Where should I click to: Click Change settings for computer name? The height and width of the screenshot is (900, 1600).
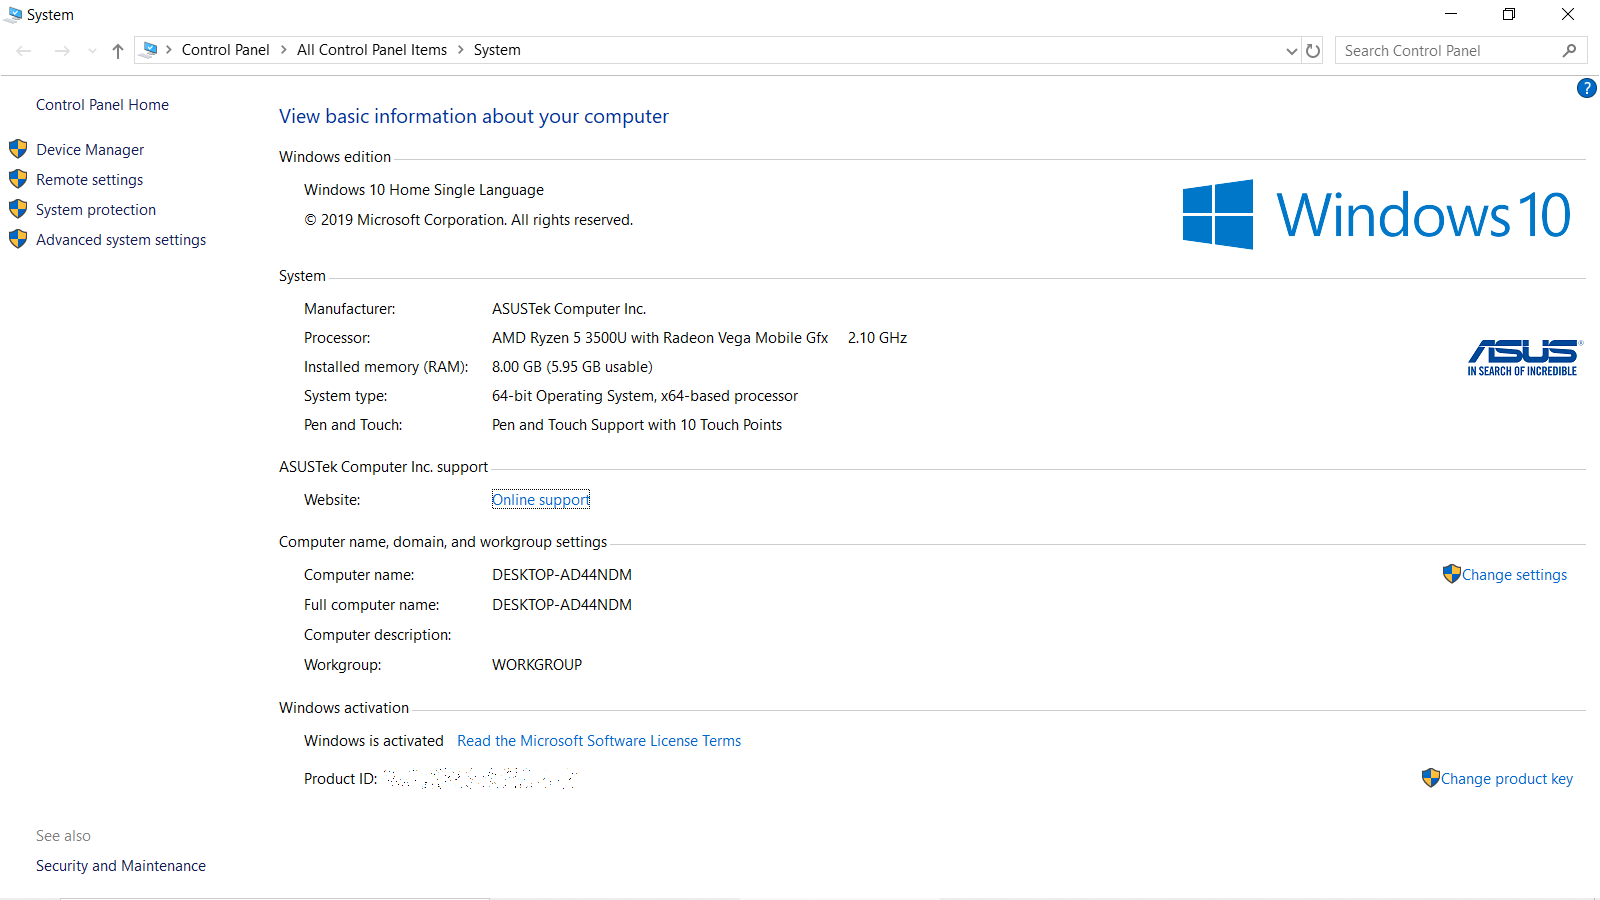(1514, 575)
